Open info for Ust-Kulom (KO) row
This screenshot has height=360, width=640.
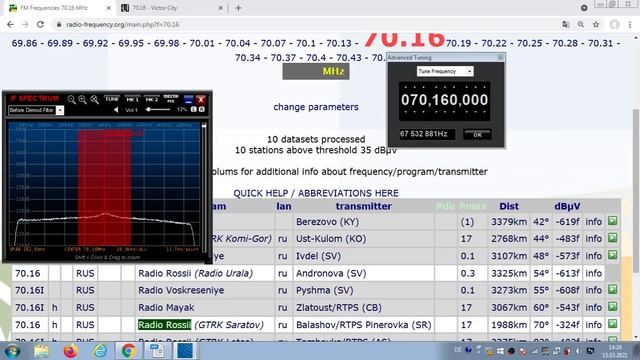[x=593, y=239]
